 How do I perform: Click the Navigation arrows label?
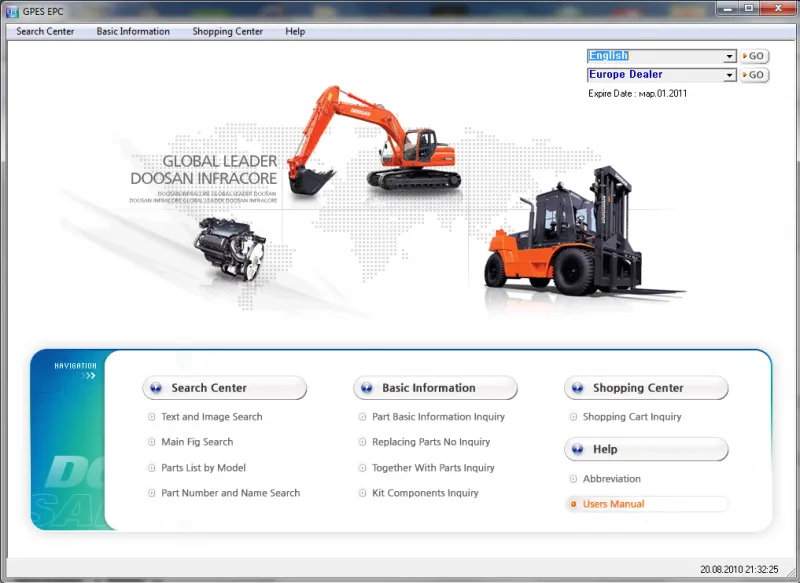point(76,371)
